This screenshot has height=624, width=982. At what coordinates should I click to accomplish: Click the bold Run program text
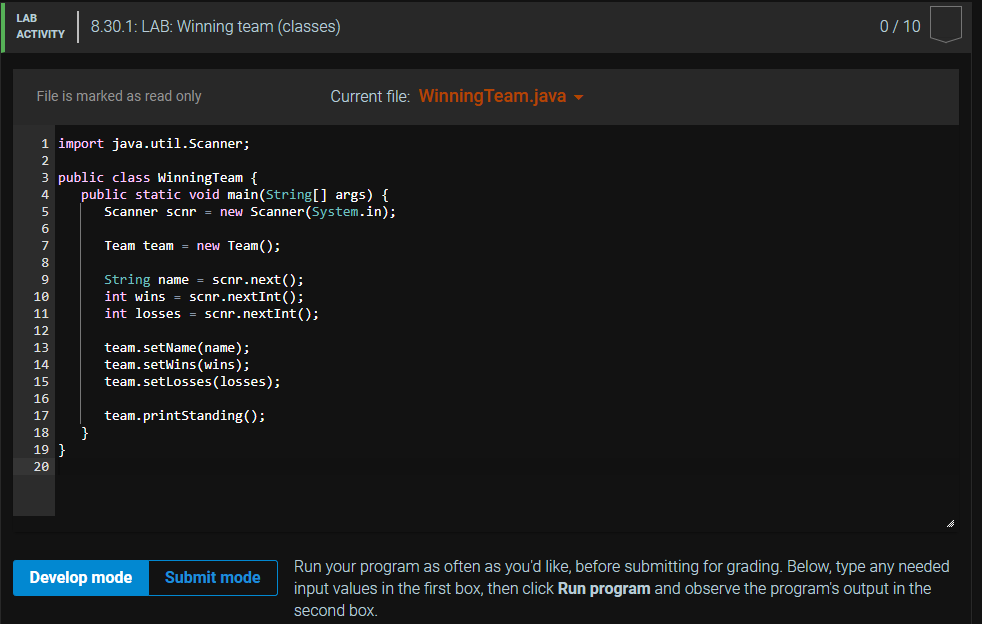[604, 588]
